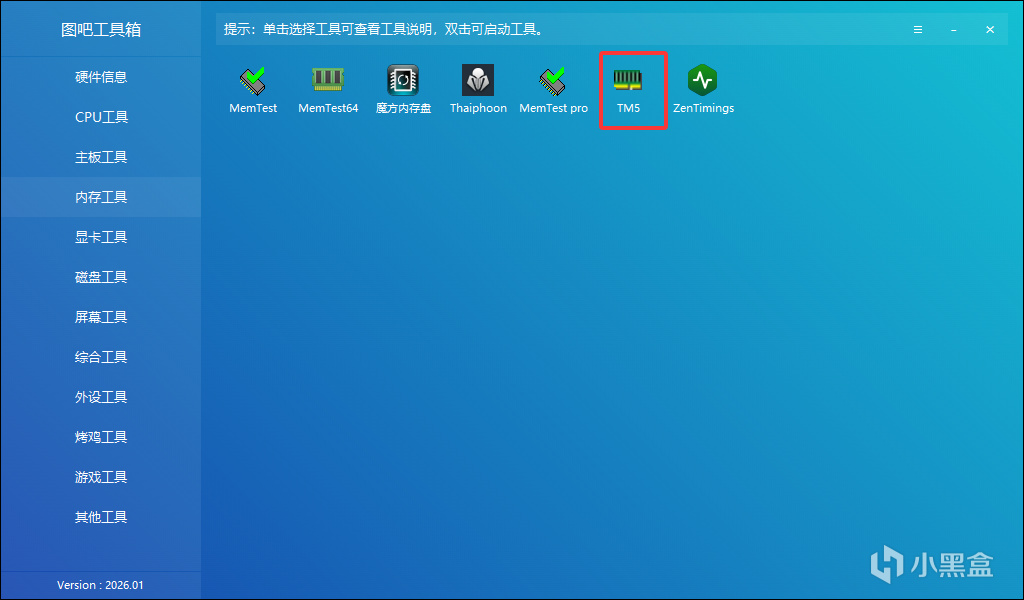Switch to 烤鸡工具 category
This screenshot has height=600, width=1024.
pos(101,437)
